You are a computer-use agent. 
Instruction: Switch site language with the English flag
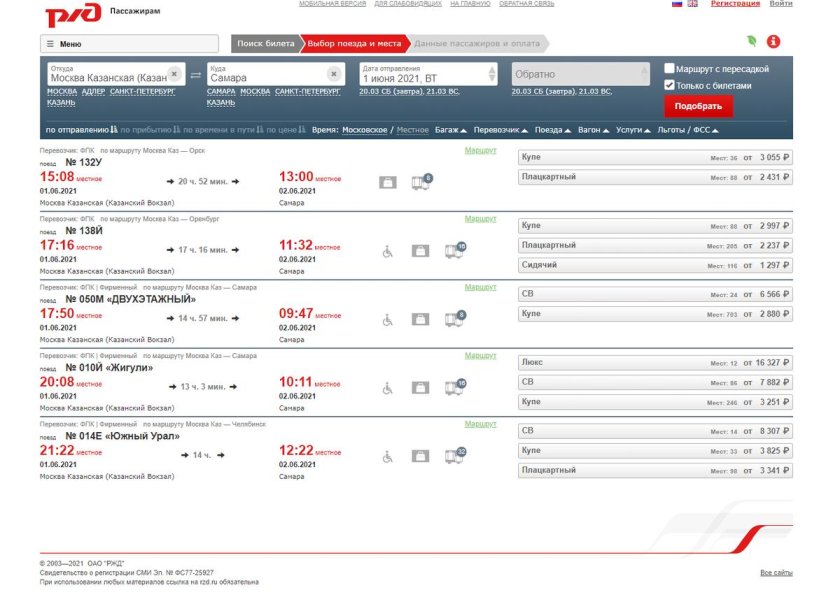coord(692,4)
